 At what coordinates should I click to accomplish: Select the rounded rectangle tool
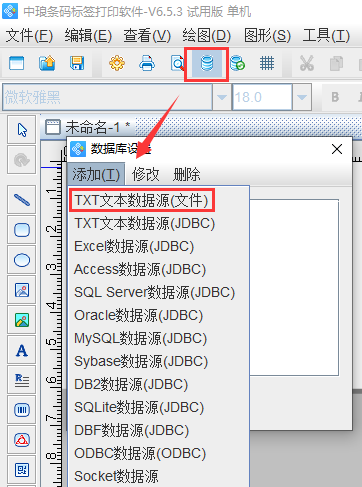[22, 230]
